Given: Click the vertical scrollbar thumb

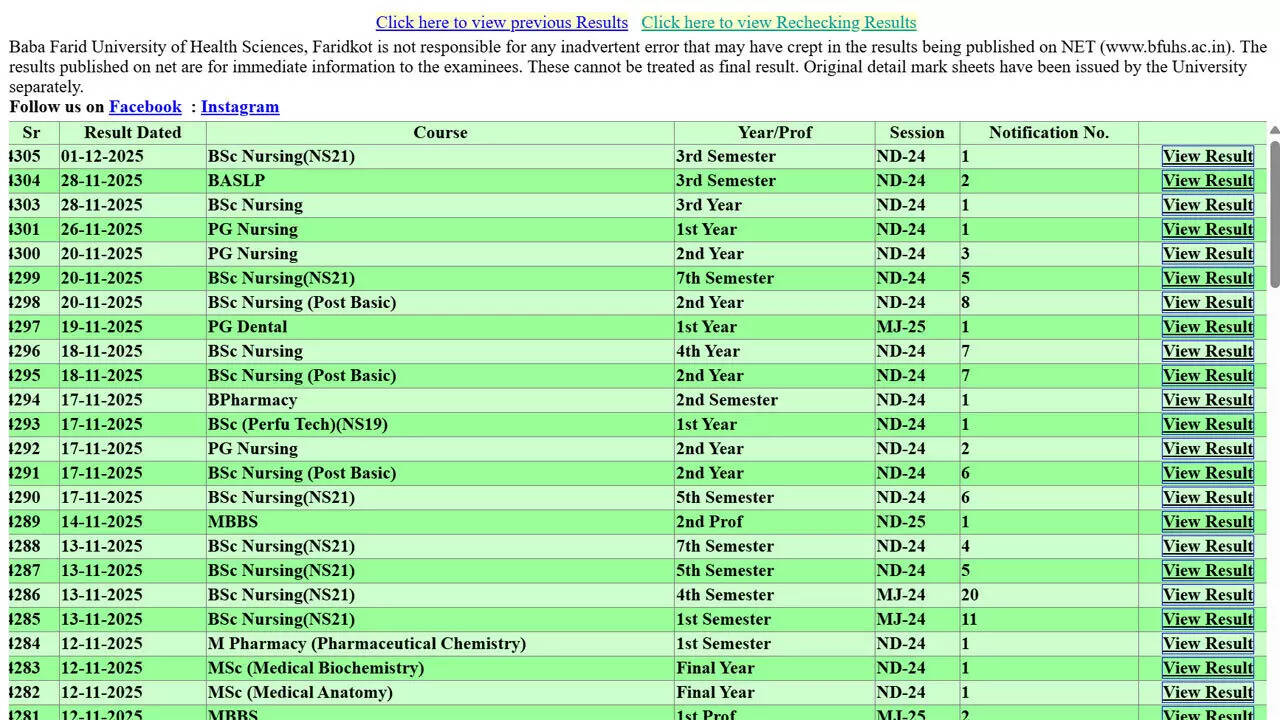Looking at the screenshot, I should [x=1274, y=215].
